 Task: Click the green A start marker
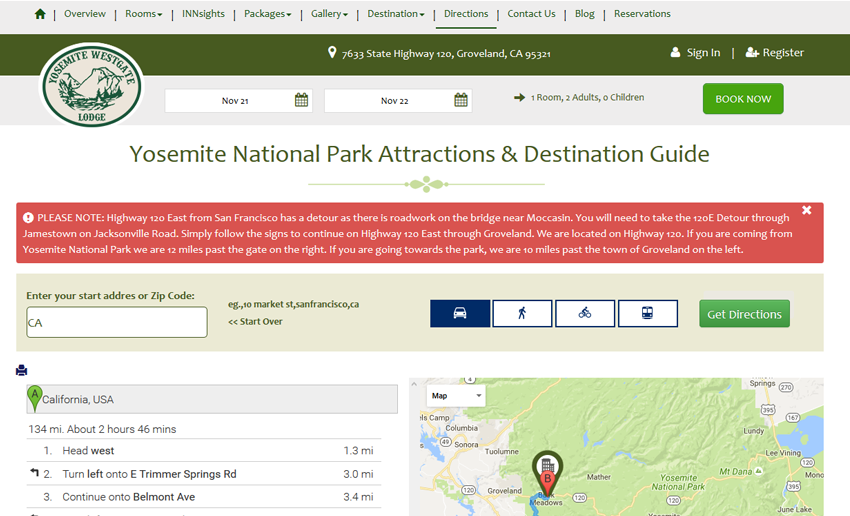[35, 398]
